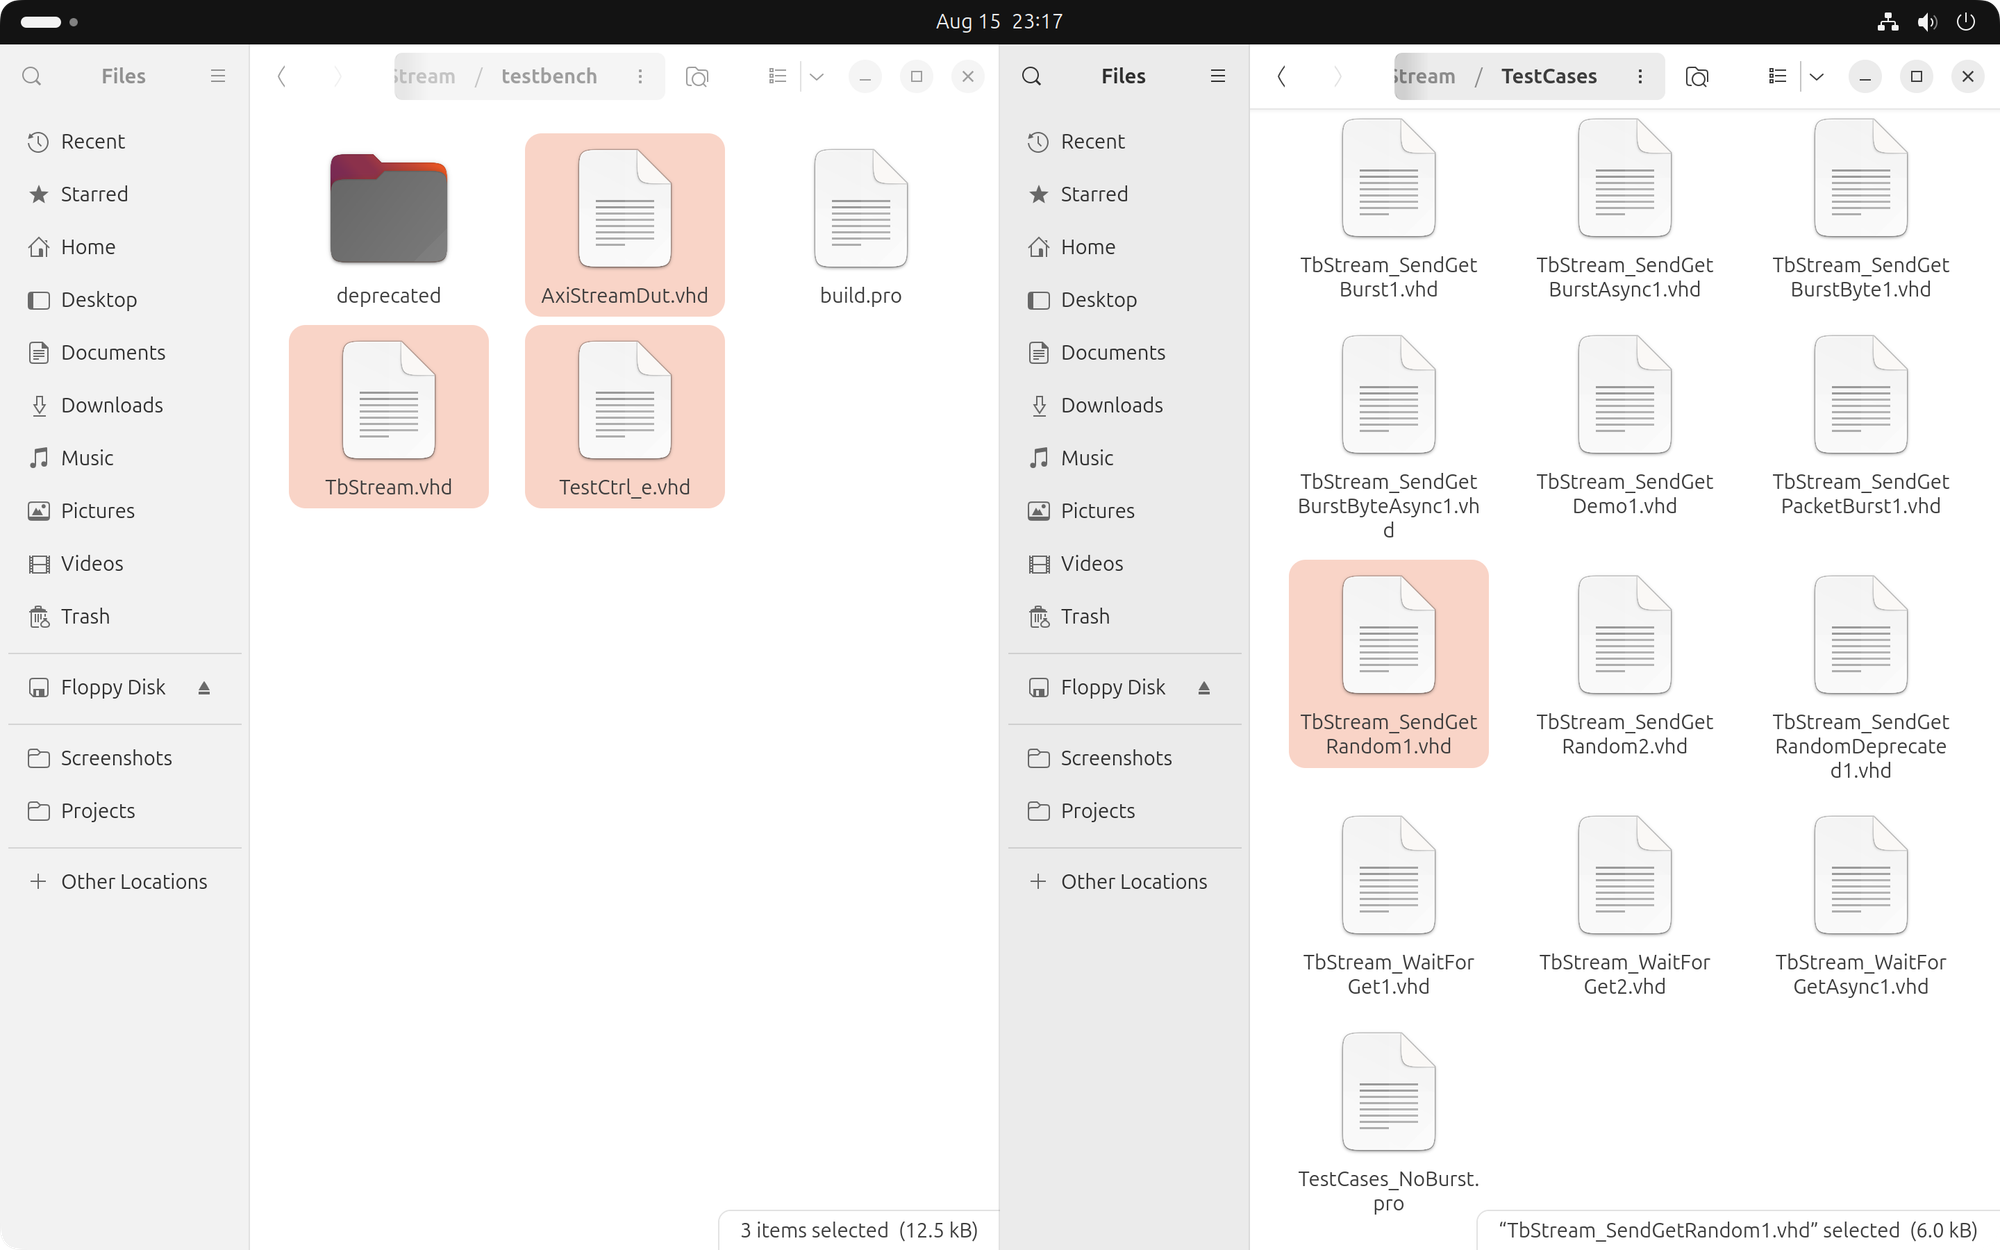Toggle list view in testbench window
2000x1250 pixels.
tap(777, 76)
